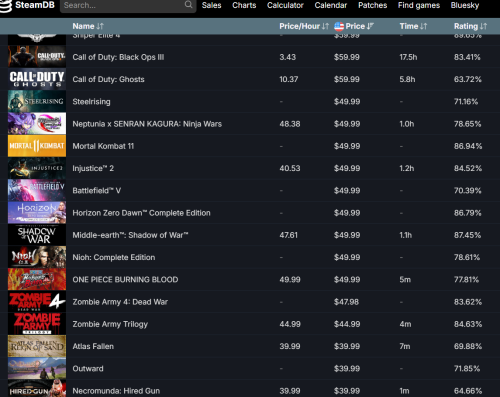
Task: Open Shadow of War thumbnail
Action: (x=37, y=235)
